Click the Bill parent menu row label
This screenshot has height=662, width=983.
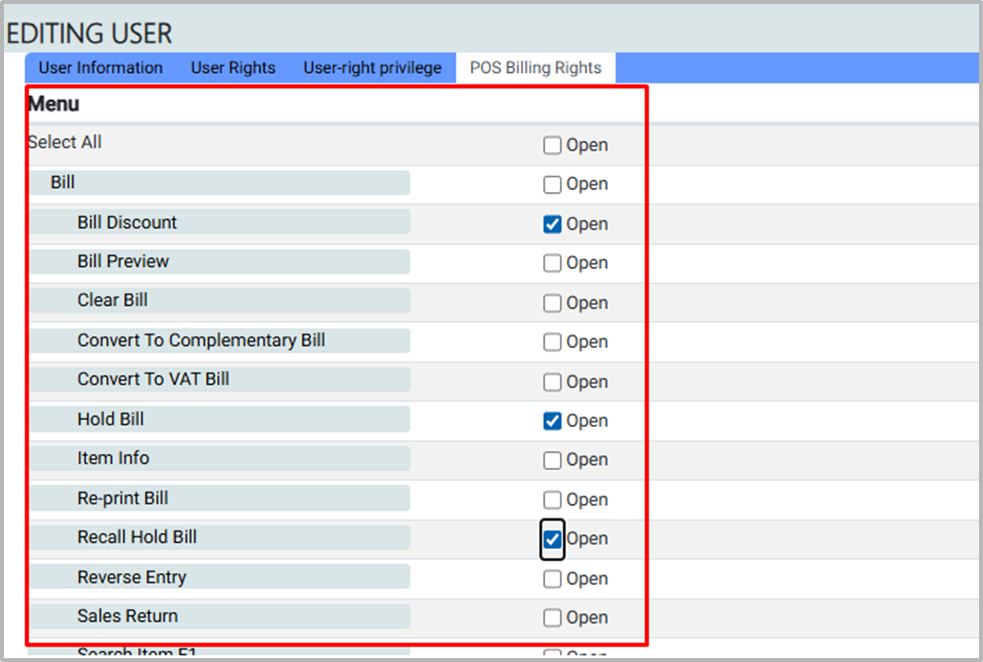click(x=63, y=183)
